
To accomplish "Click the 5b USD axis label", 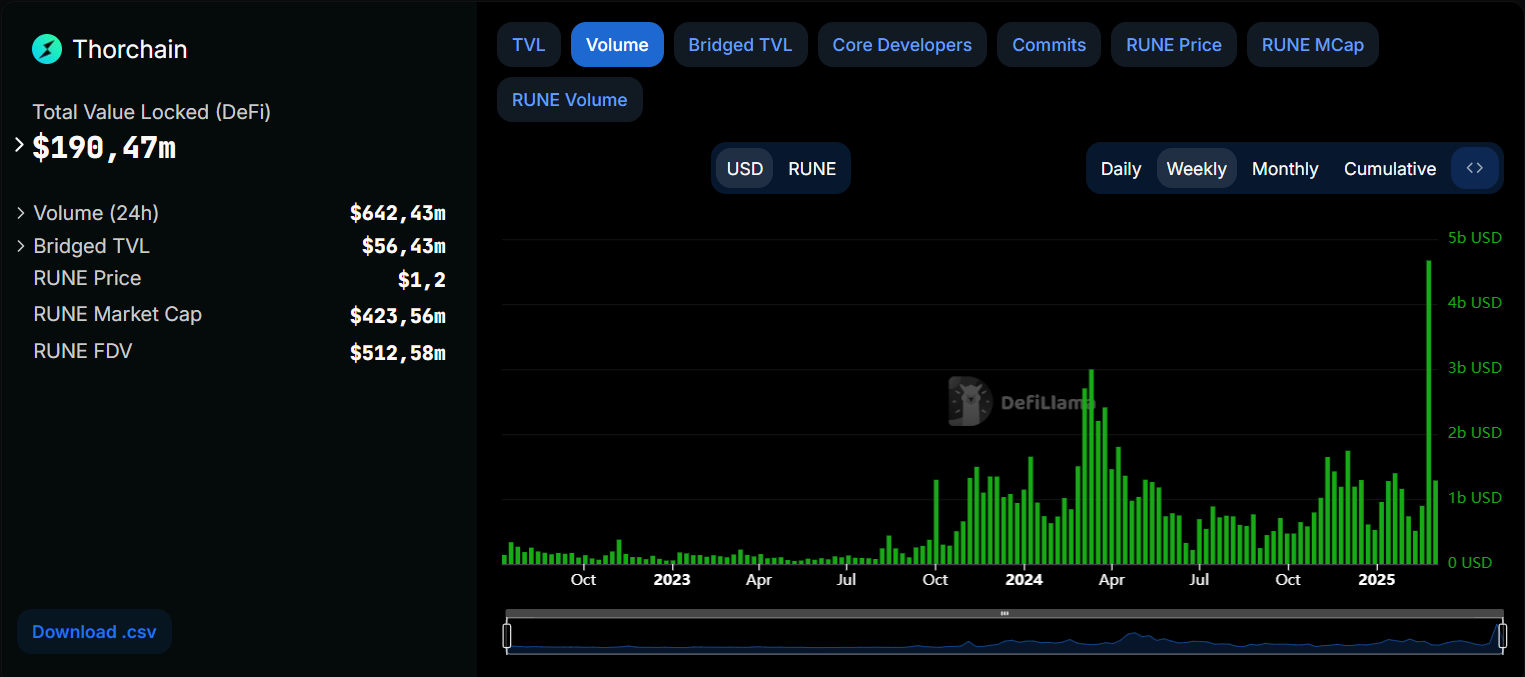I will coord(1475,238).
